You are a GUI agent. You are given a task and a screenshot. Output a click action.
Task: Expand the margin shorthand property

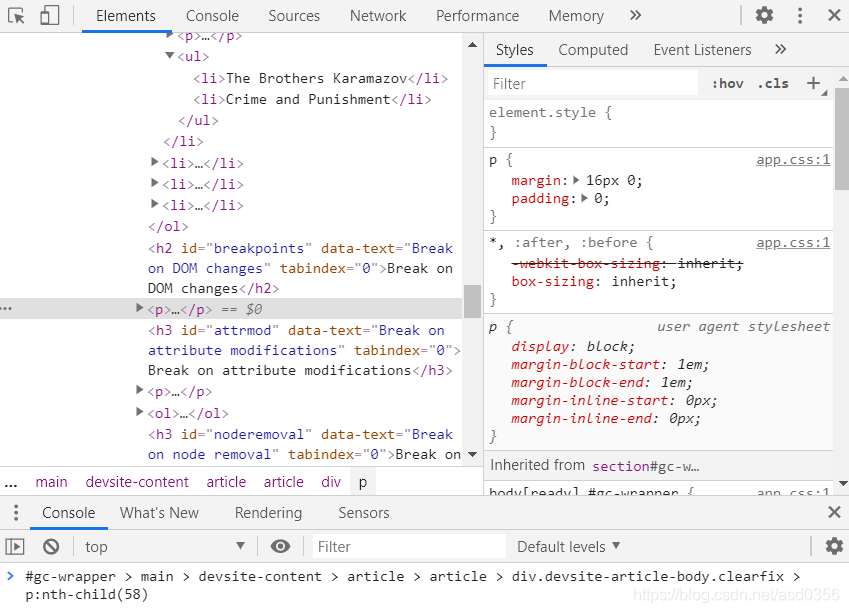(576, 180)
